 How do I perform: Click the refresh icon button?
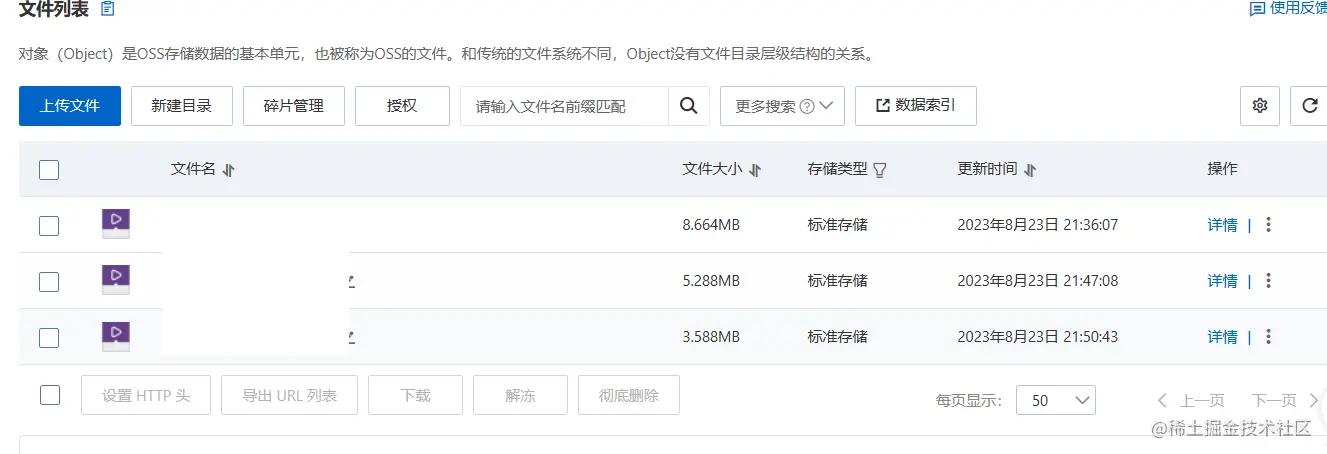pyautogui.click(x=1310, y=105)
